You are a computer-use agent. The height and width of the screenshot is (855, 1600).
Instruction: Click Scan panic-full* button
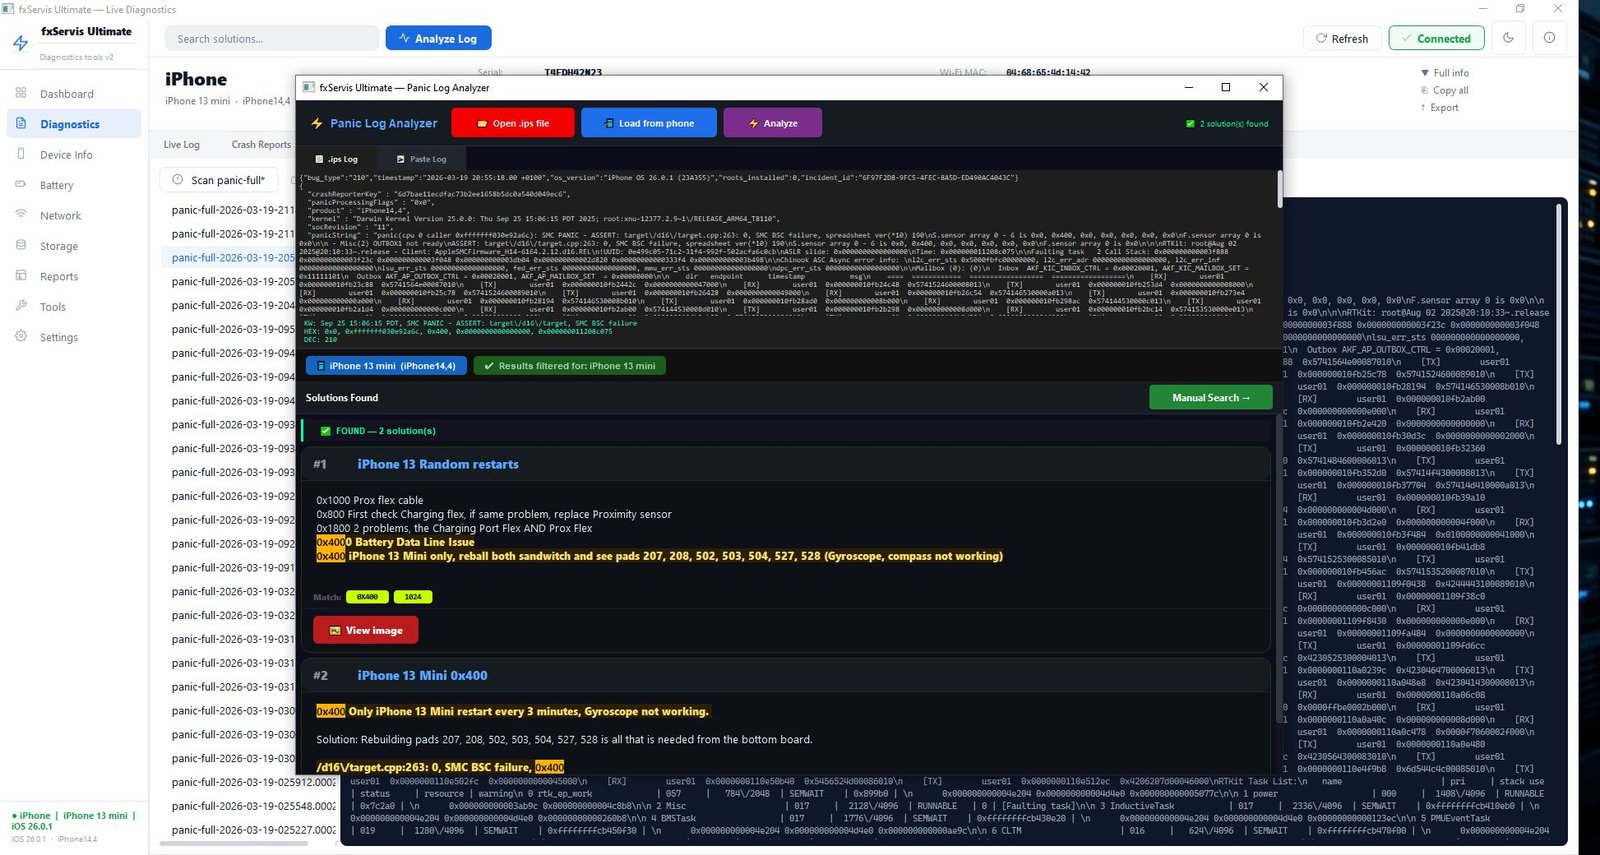(x=219, y=180)
